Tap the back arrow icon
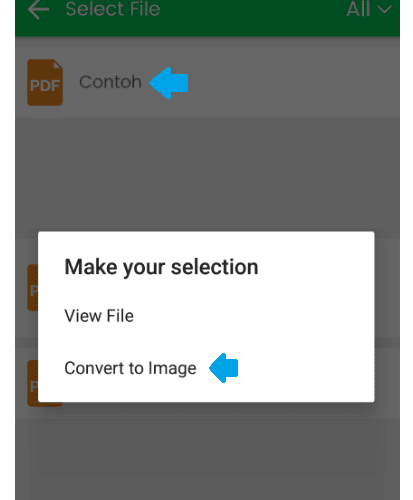This screenshot has width=413, height=500. (38, 9)
